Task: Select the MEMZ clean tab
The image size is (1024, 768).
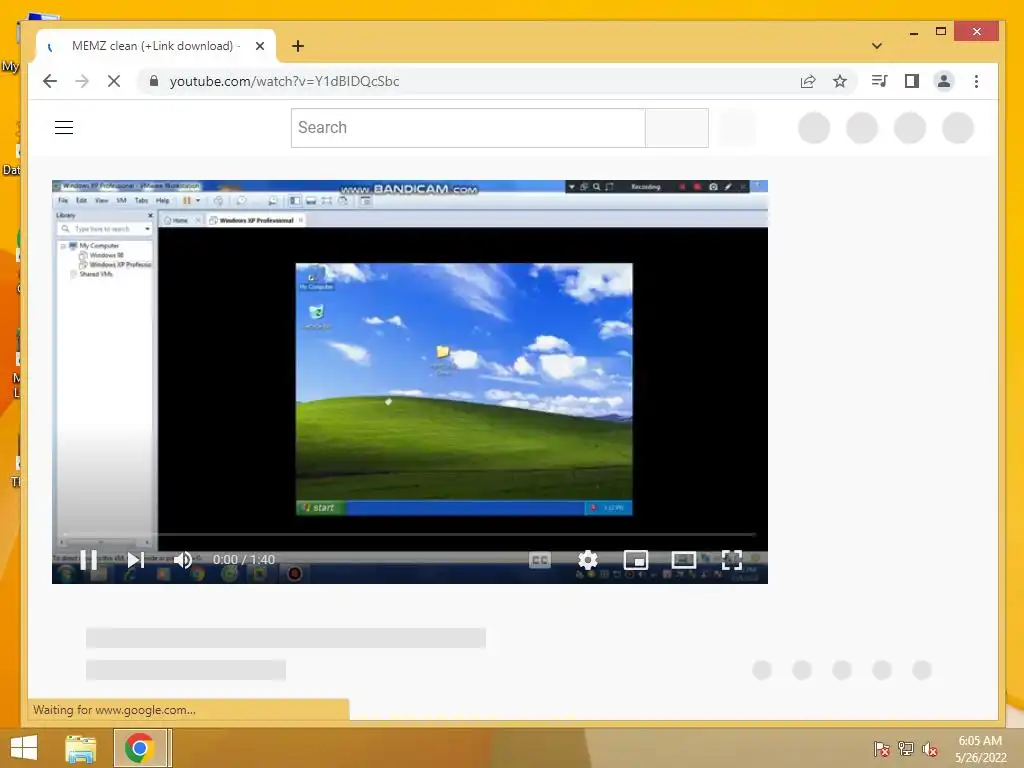Action: [x=155, y=46]
